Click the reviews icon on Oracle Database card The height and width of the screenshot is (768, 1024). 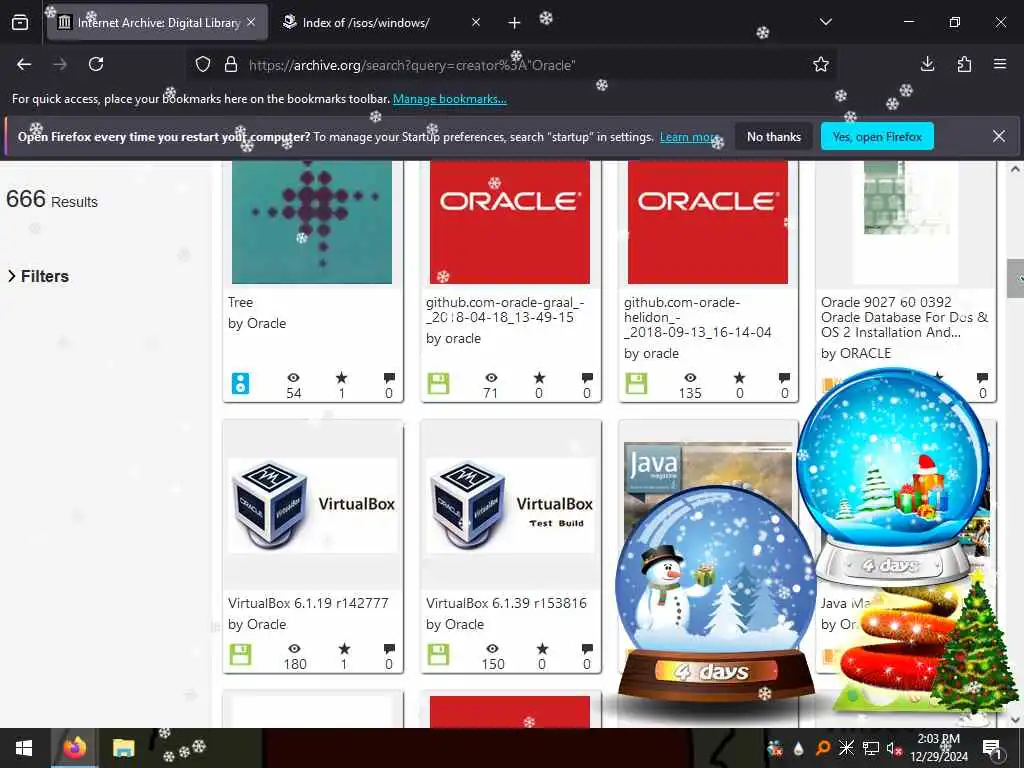[982, 377]
